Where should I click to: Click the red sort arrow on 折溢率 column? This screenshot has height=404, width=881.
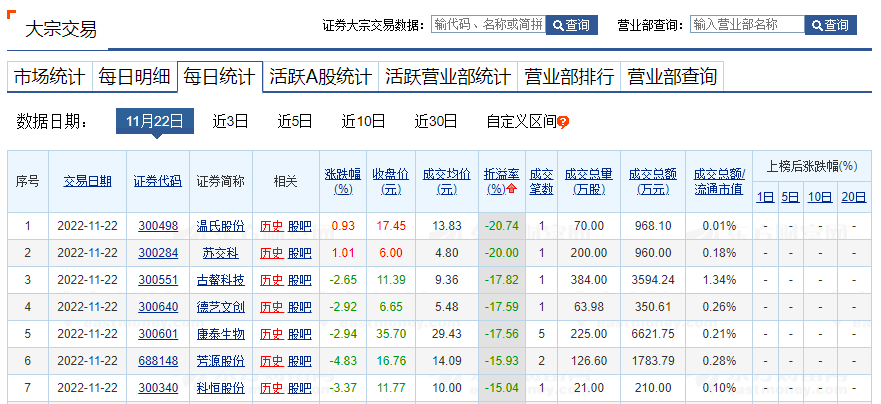click(512, 189)
